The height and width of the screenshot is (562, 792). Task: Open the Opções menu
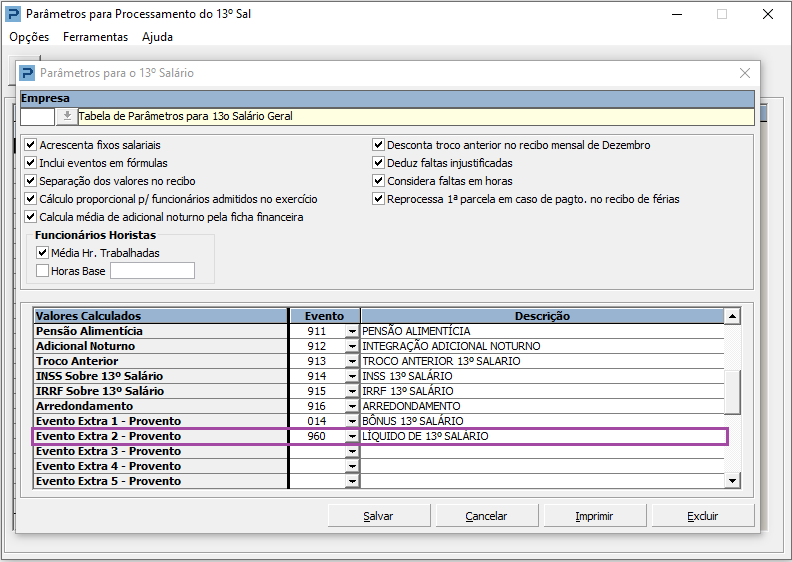point(29,37)
